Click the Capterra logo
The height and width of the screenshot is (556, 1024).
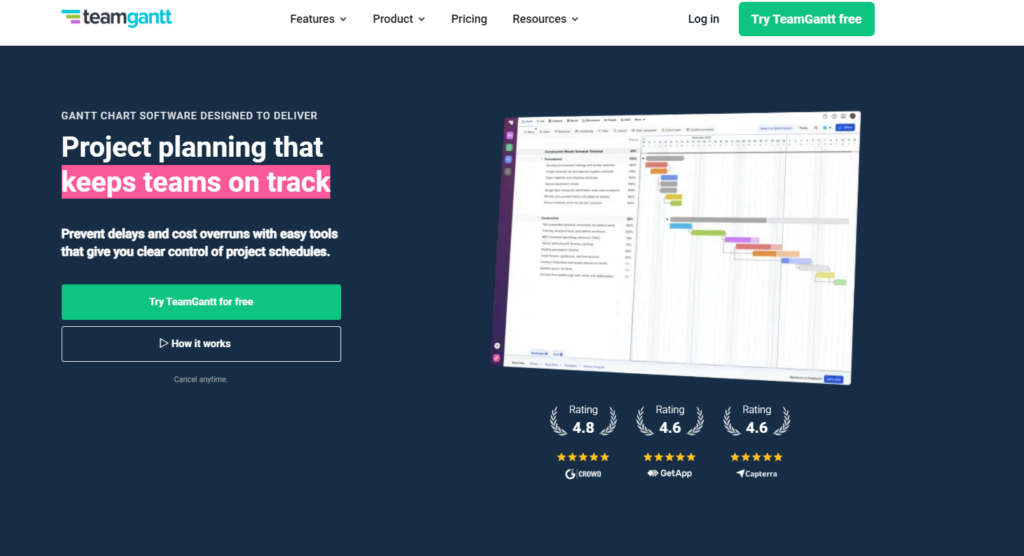(x=756, y=473)
